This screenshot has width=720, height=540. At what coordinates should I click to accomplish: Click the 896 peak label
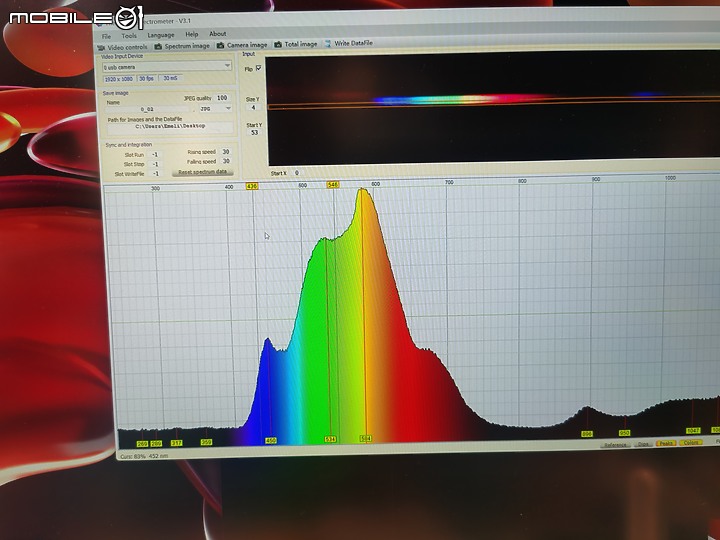click(587, 434)
